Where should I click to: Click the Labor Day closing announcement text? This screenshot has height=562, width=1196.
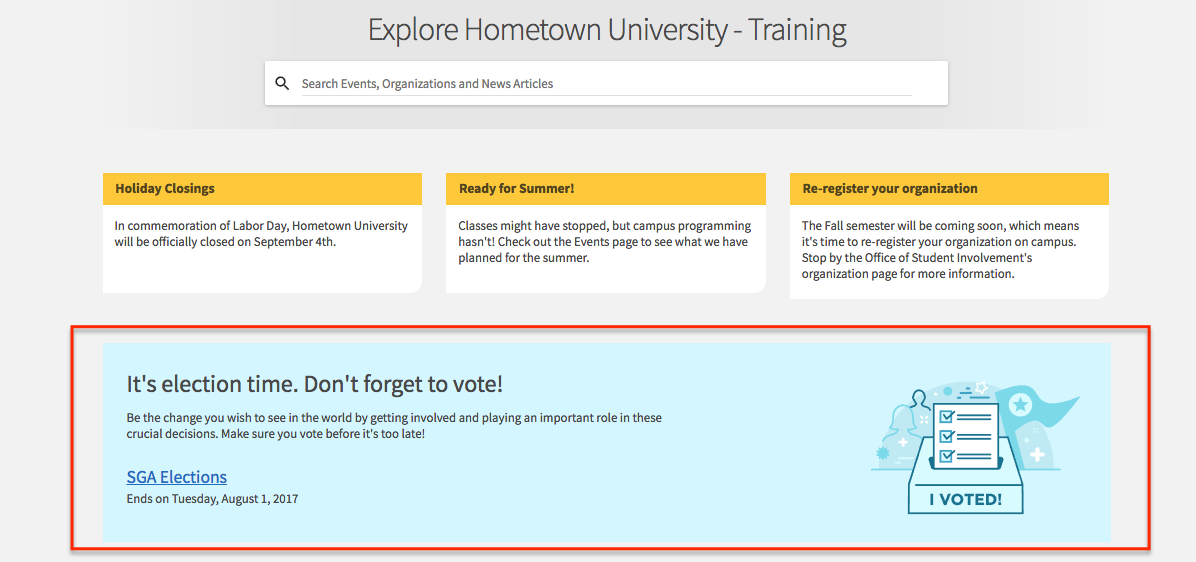pyautogui.click(x=262, y=234)
